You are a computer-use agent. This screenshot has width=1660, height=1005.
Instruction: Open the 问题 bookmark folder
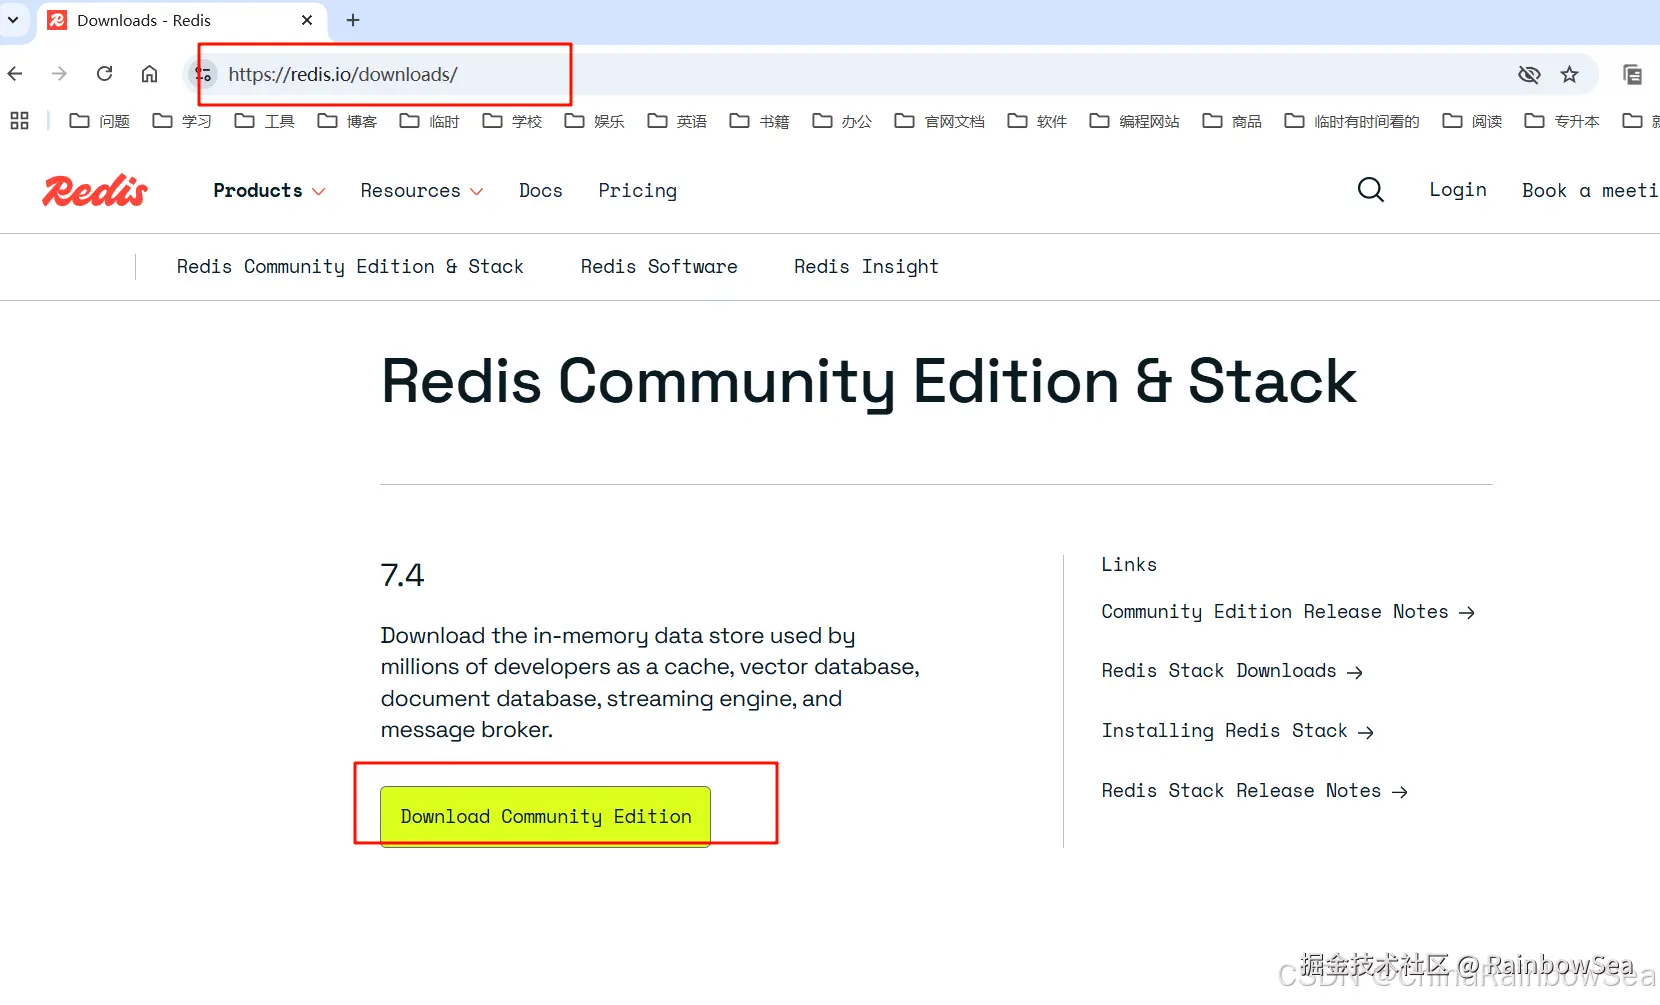click(100, 121)
